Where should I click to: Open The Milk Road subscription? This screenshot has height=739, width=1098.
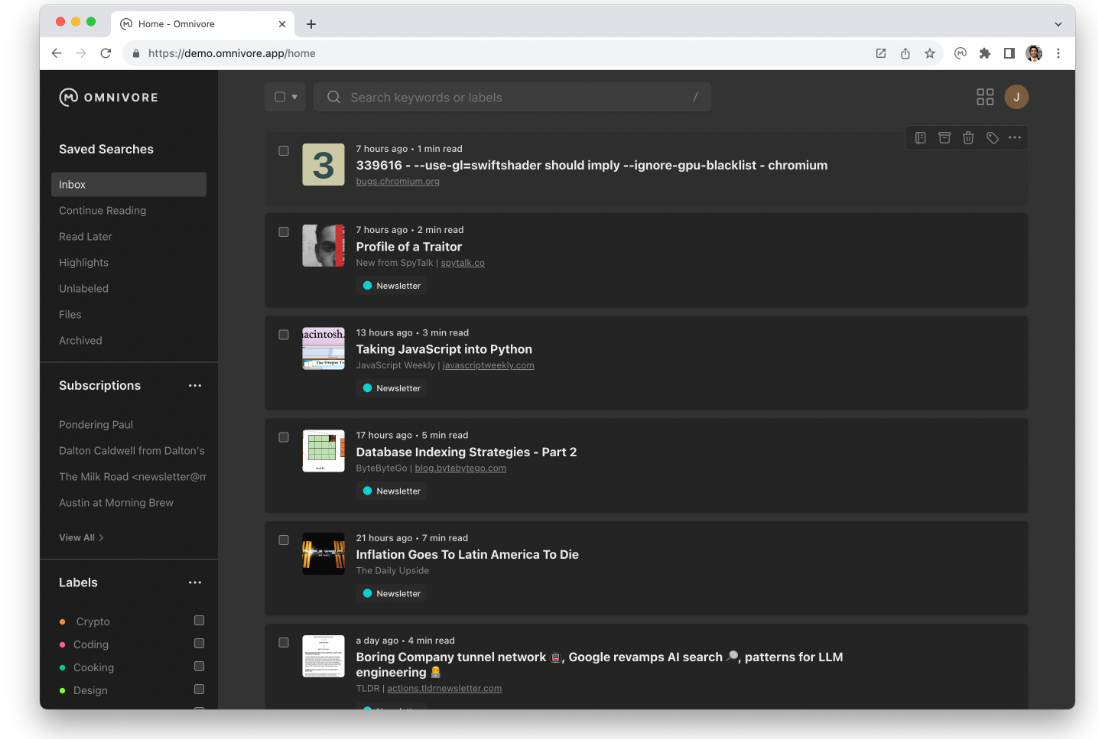click(x=132, y=476)
